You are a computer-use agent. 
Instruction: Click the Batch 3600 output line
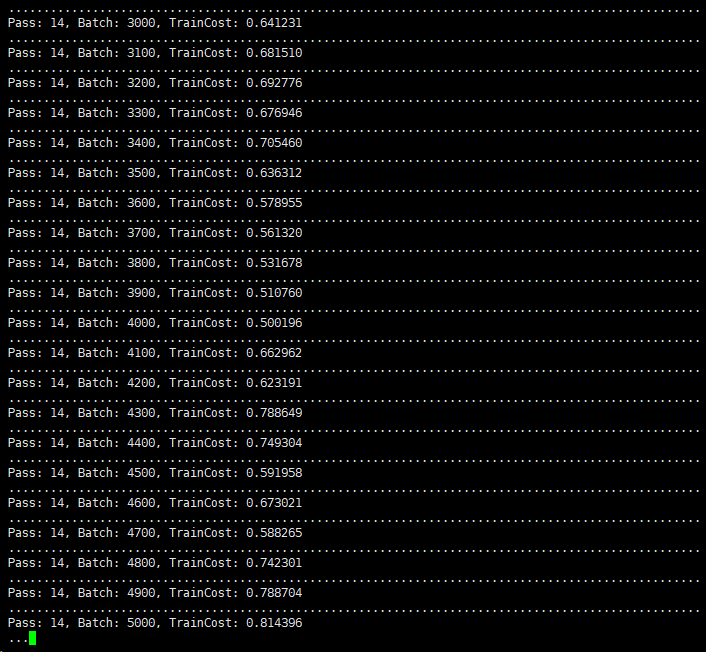click(x=155, y=203)
